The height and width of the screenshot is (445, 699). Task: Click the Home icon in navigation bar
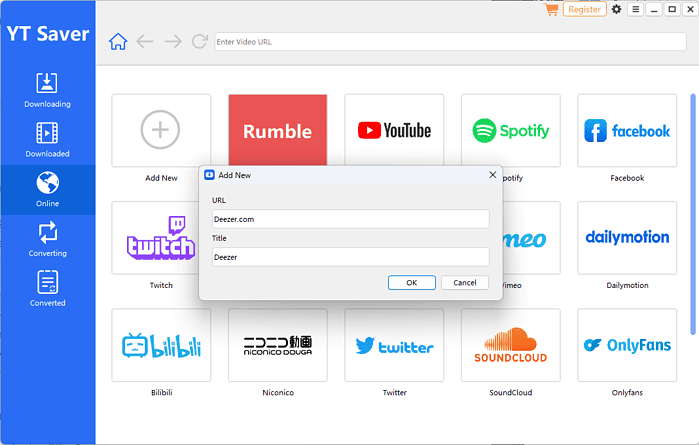pyautogui.click(x=118, y=42)
